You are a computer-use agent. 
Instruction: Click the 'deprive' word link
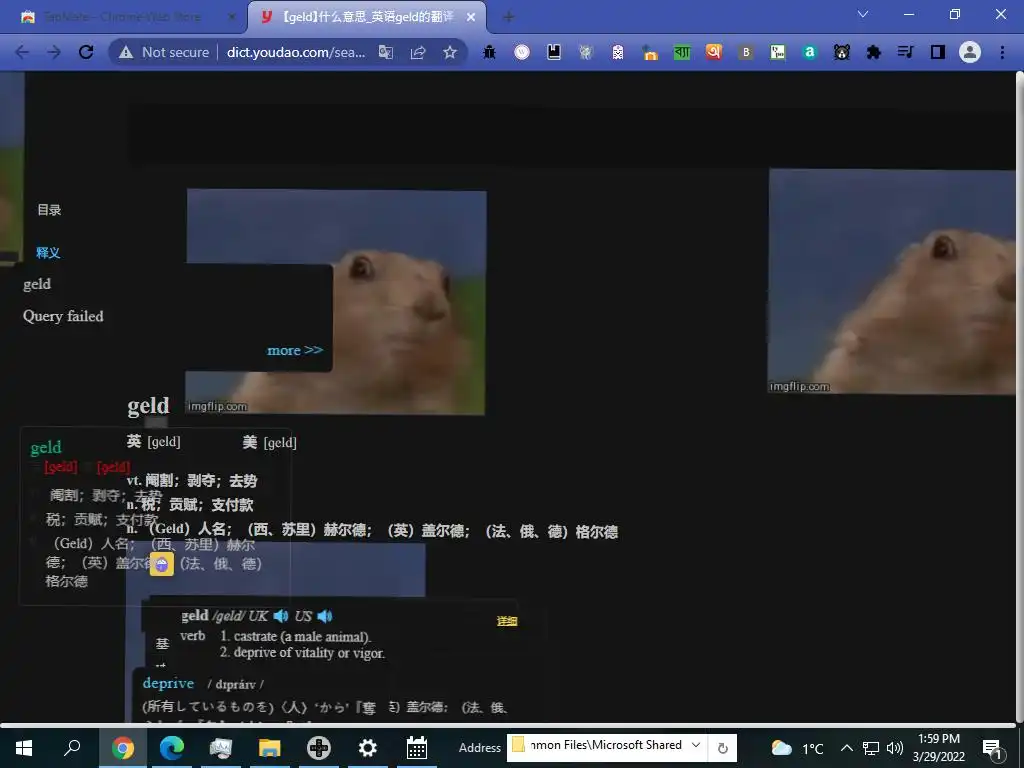click(x=168, y=683)
